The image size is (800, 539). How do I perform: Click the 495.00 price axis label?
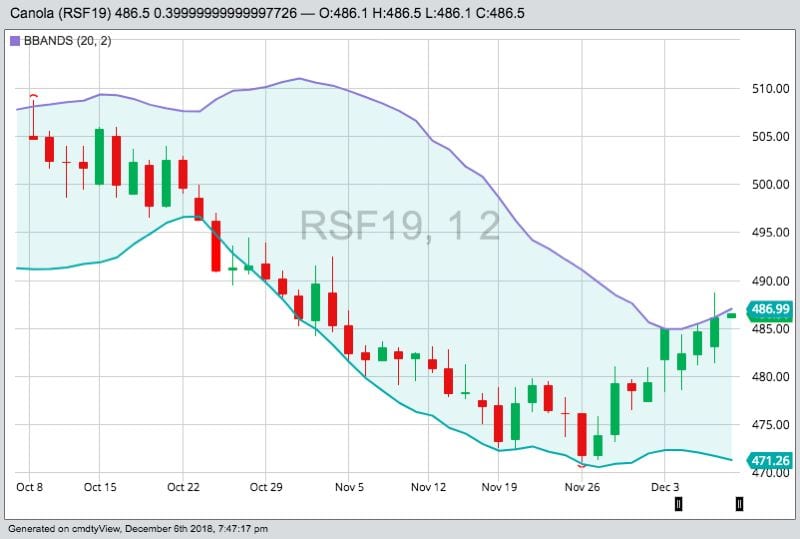coord(770,233)
